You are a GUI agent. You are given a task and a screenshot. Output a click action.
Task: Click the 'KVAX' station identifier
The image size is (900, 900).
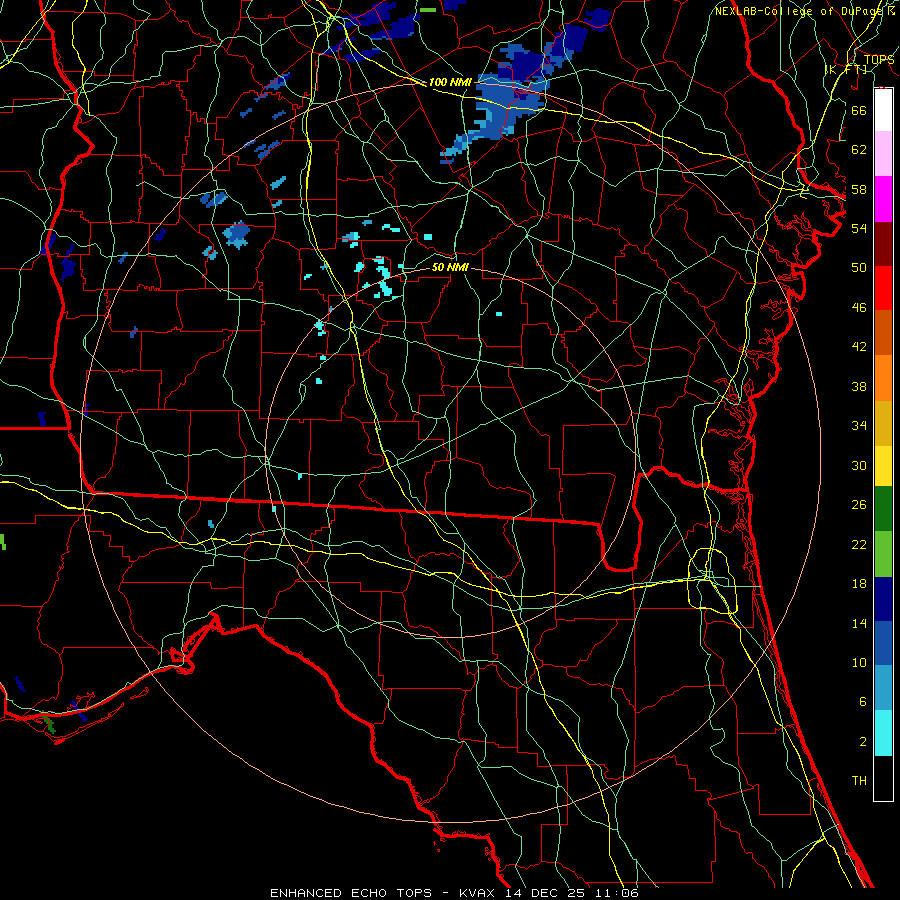(478, 893)
